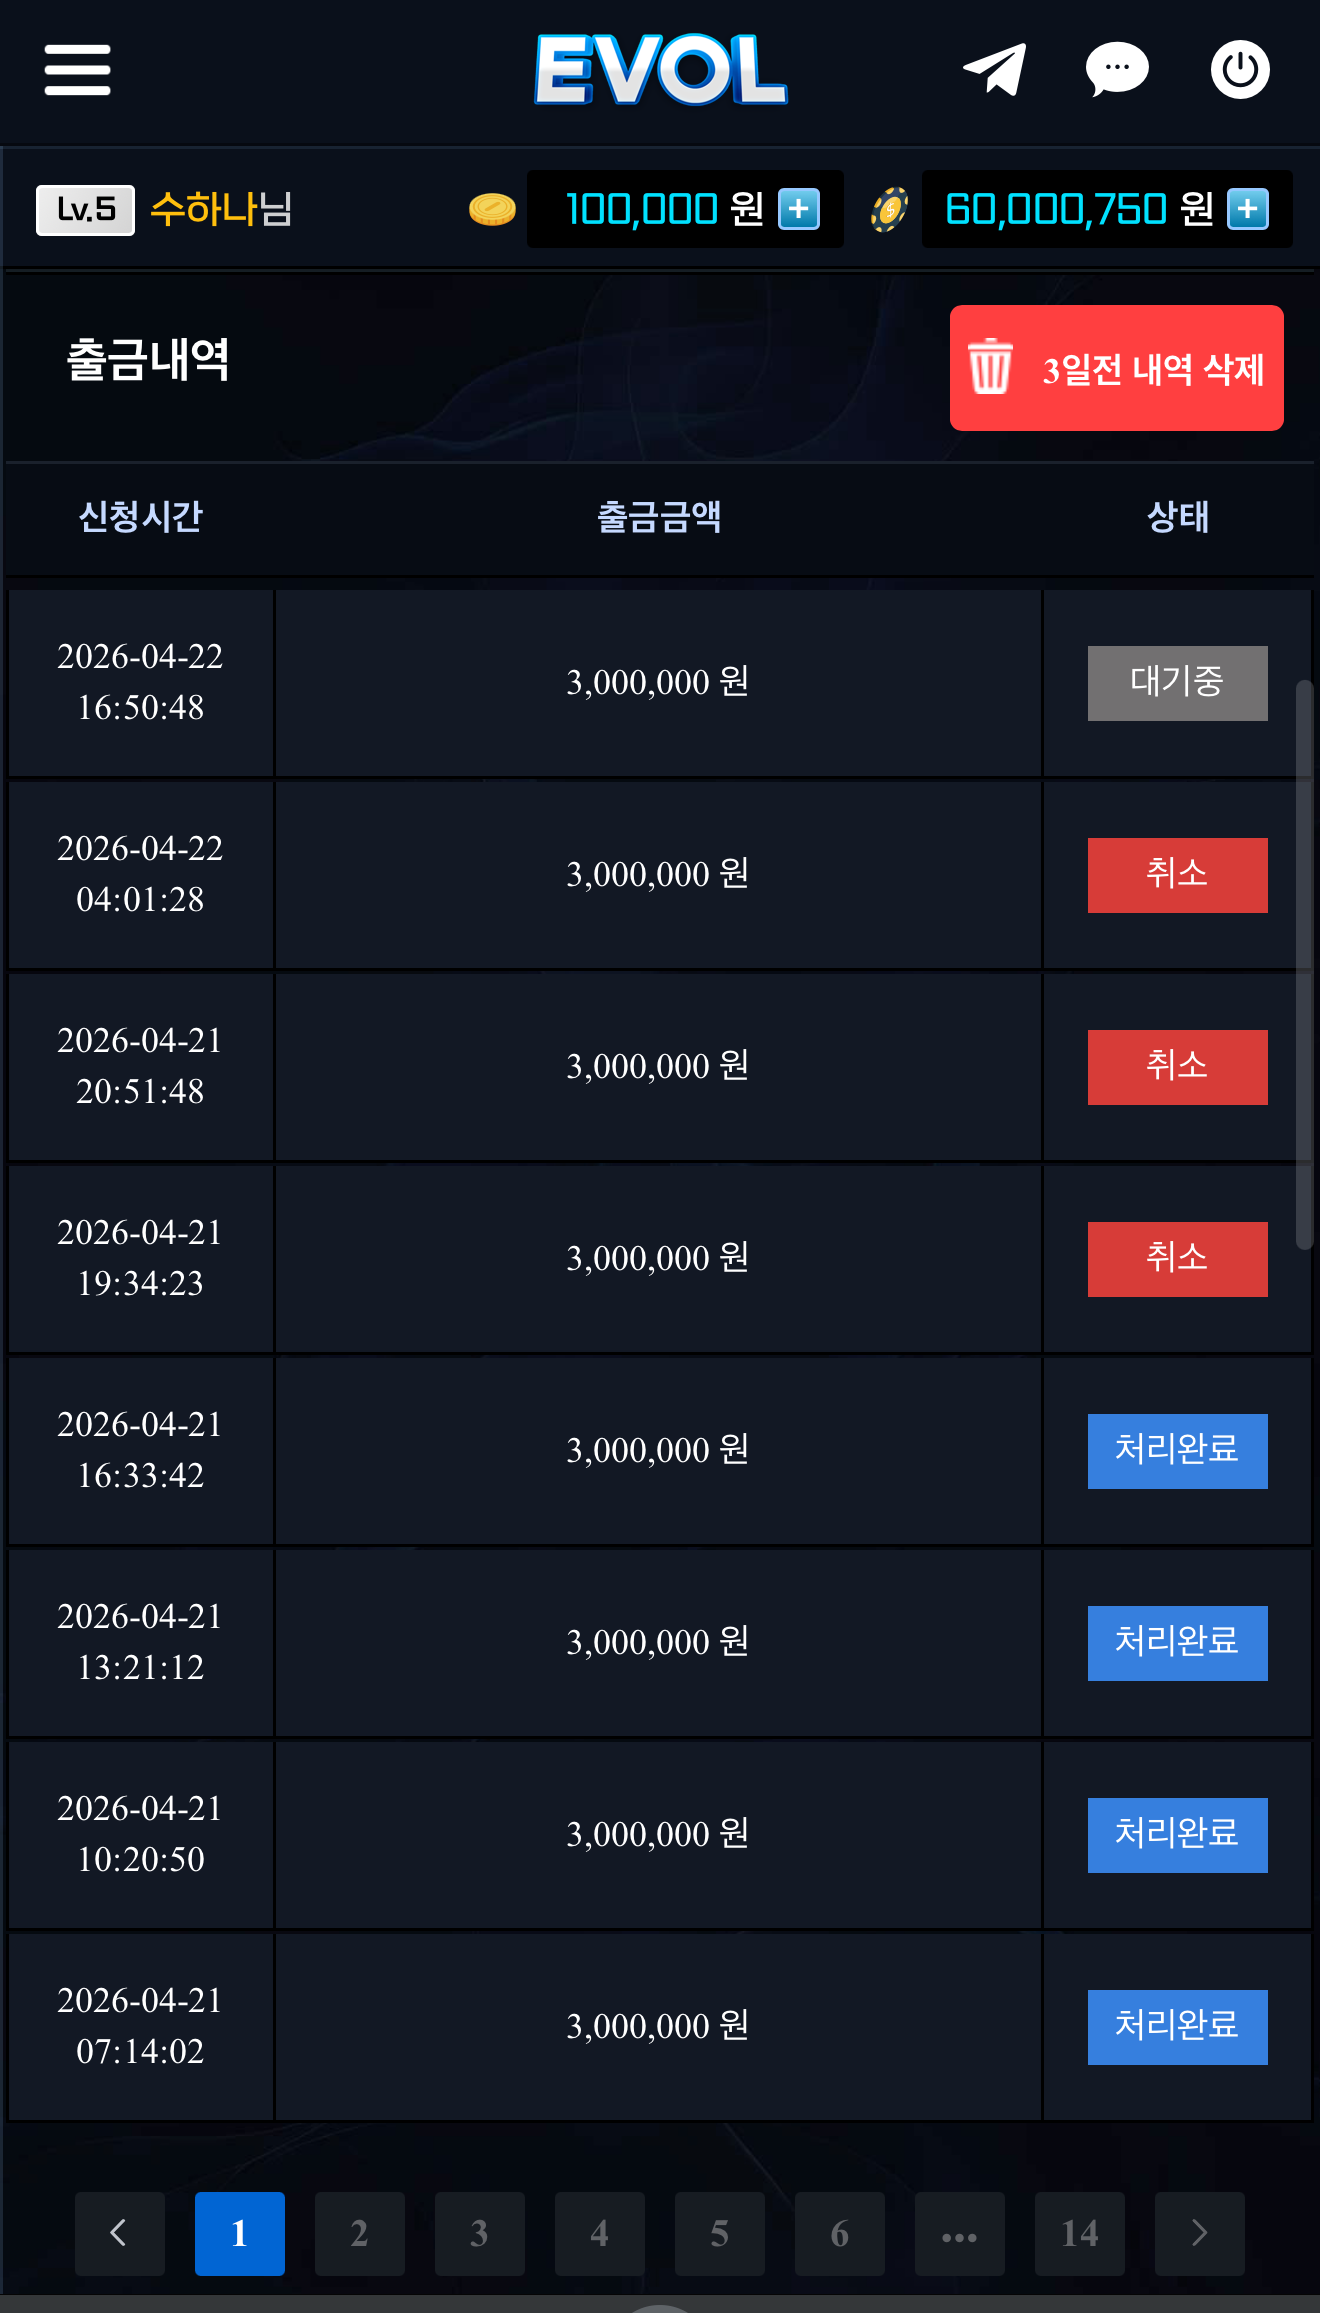Click the plus beside 100,000 원
This screenshot has width=1320, height=2313.
tap(799, 209)
